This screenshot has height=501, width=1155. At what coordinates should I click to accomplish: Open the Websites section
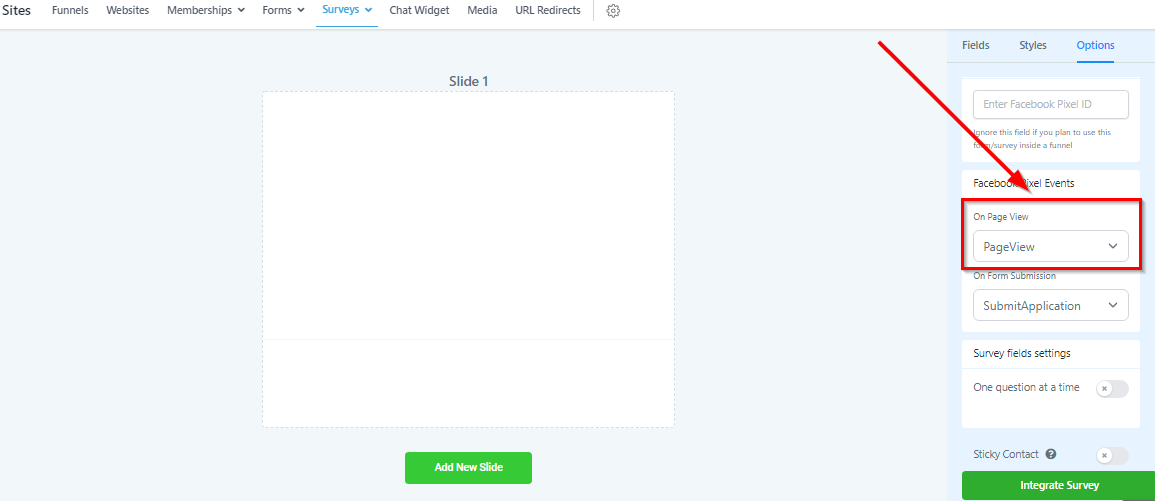pos(127,10)
